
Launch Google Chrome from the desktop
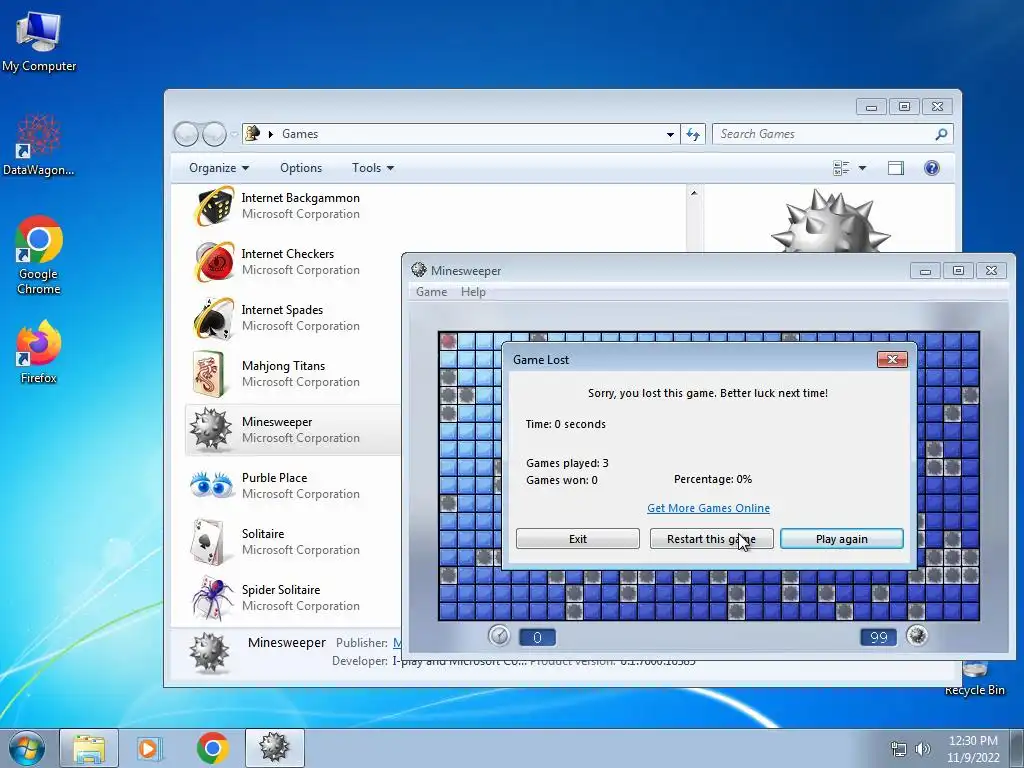[x=39, y=255]
